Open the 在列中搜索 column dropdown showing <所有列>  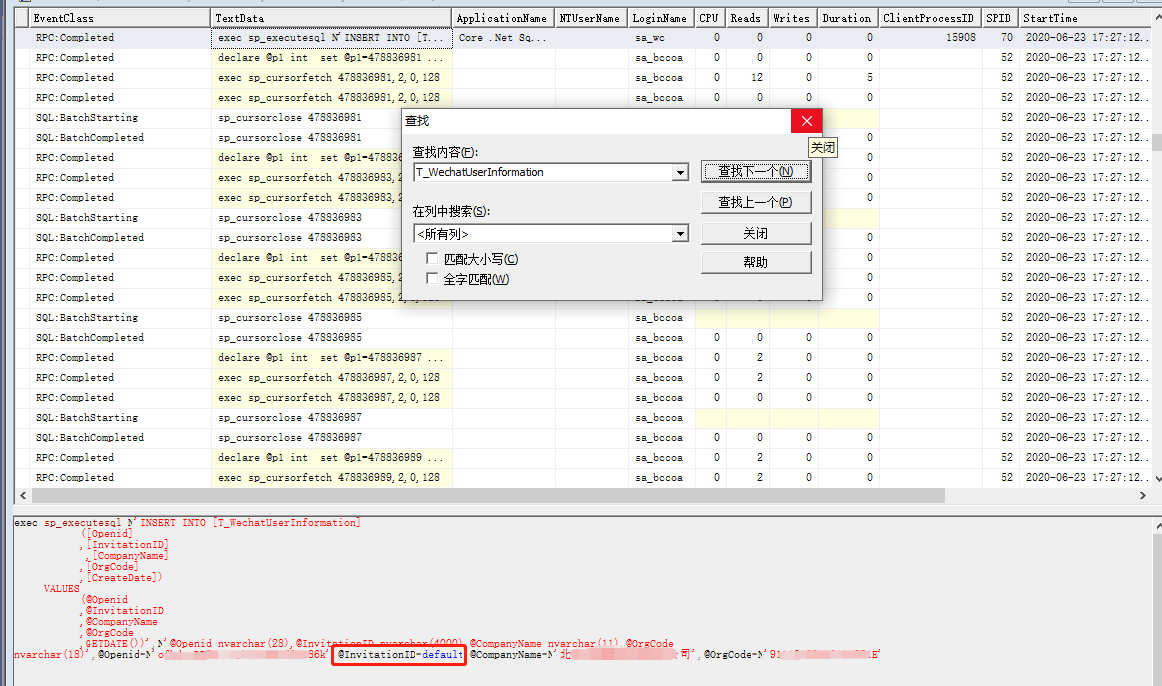pos(681,231)
